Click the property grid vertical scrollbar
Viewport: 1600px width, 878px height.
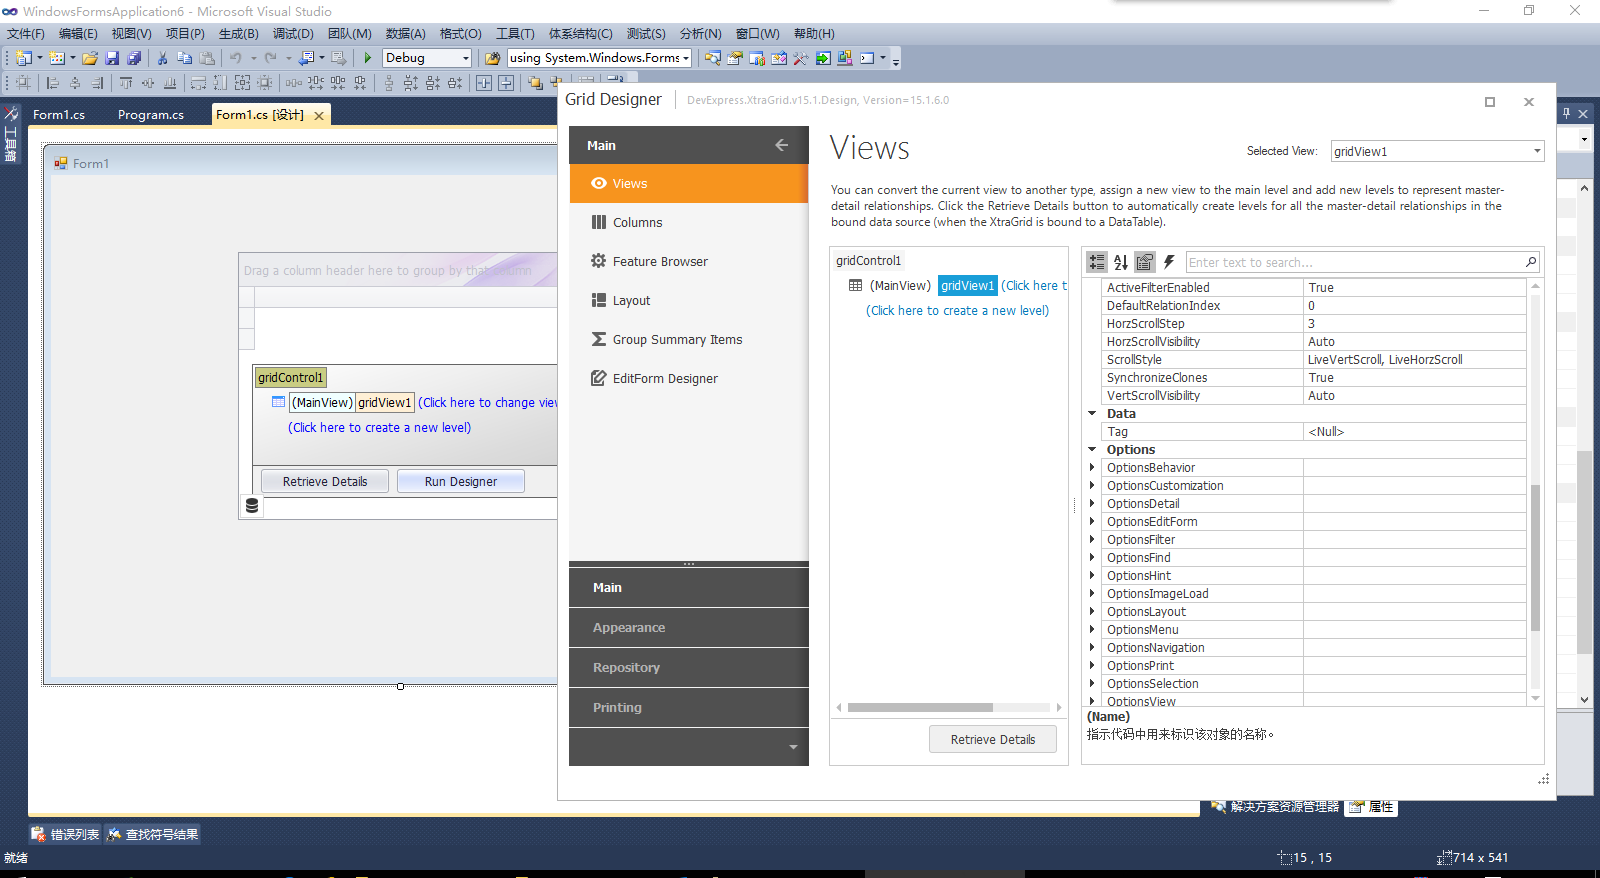pos(1535,557)
